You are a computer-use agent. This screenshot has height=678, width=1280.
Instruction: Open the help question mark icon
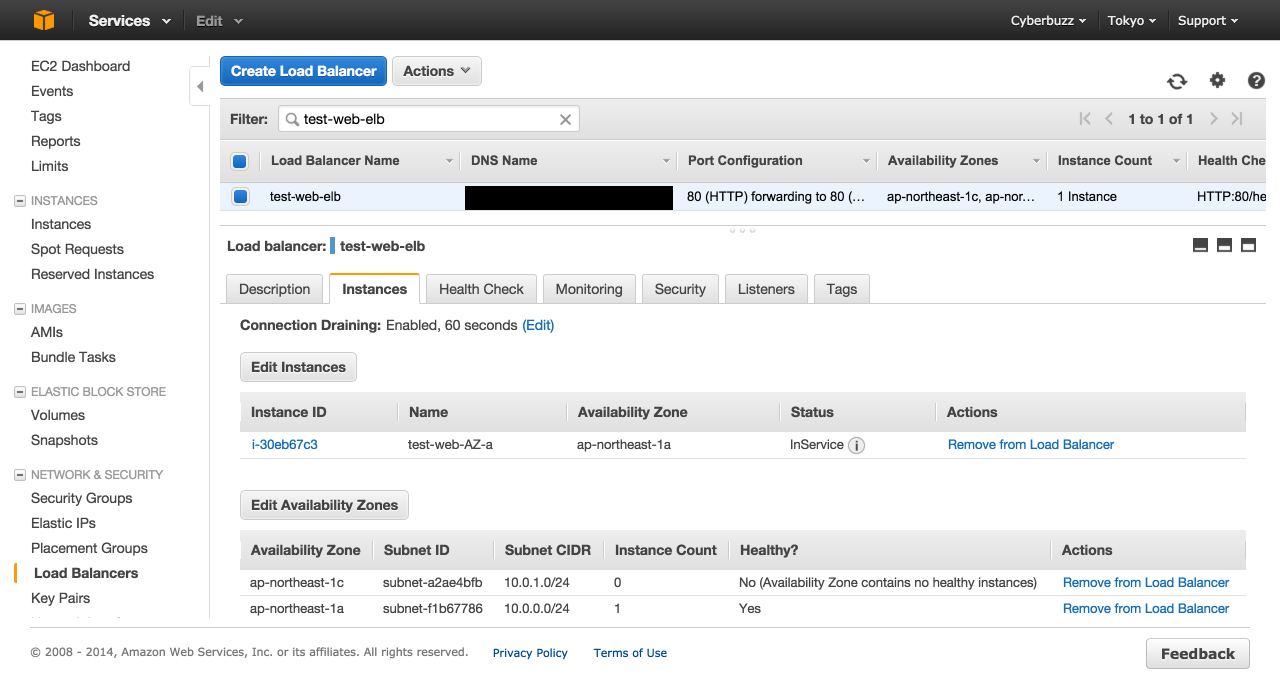(x=1256, y=81)
